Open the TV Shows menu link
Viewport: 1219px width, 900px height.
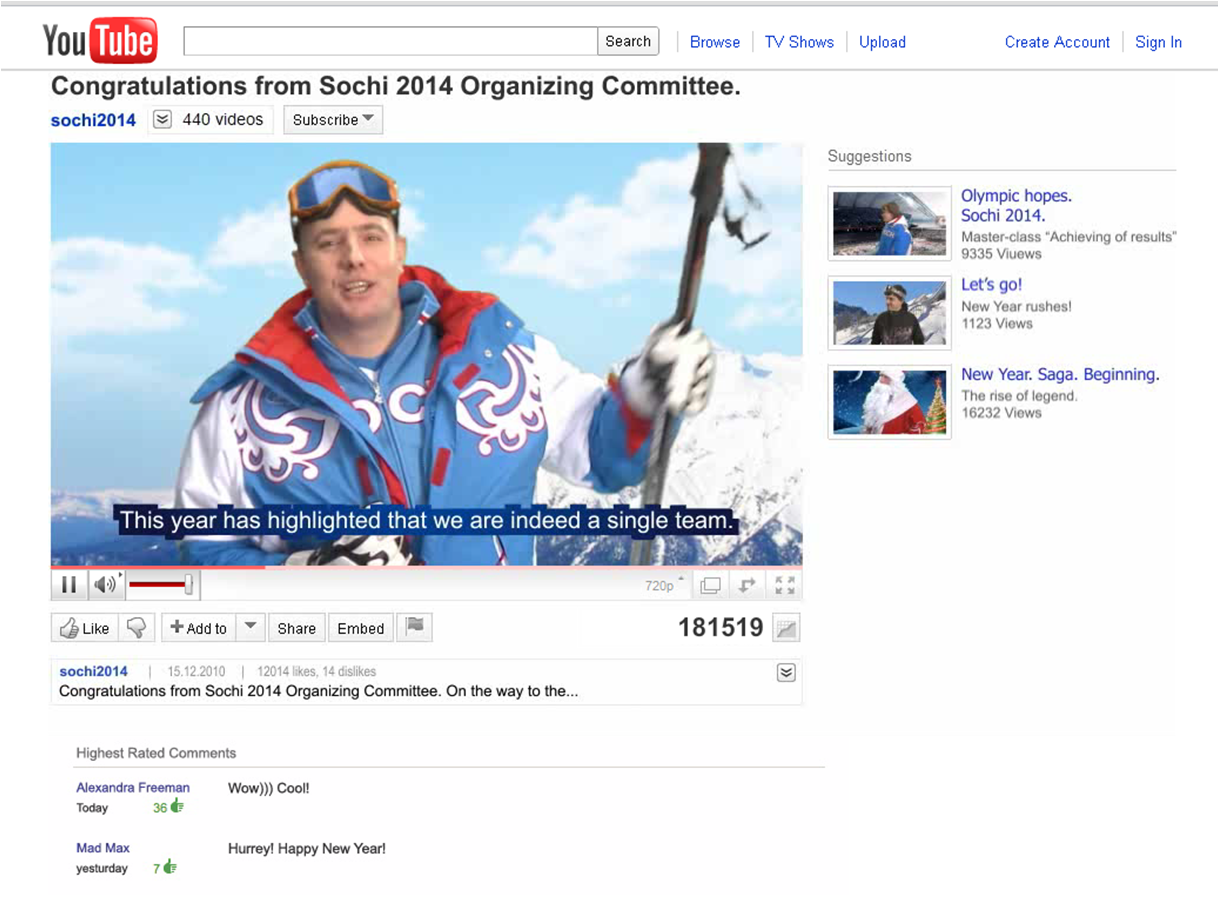[799, 42]
